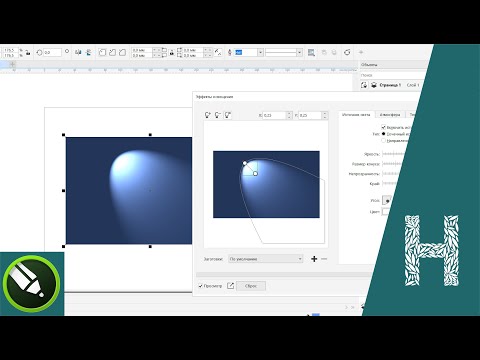The width and height of the screenshot is (480, 360).
Task: Open the outline width dropdown
Action: 260,52
